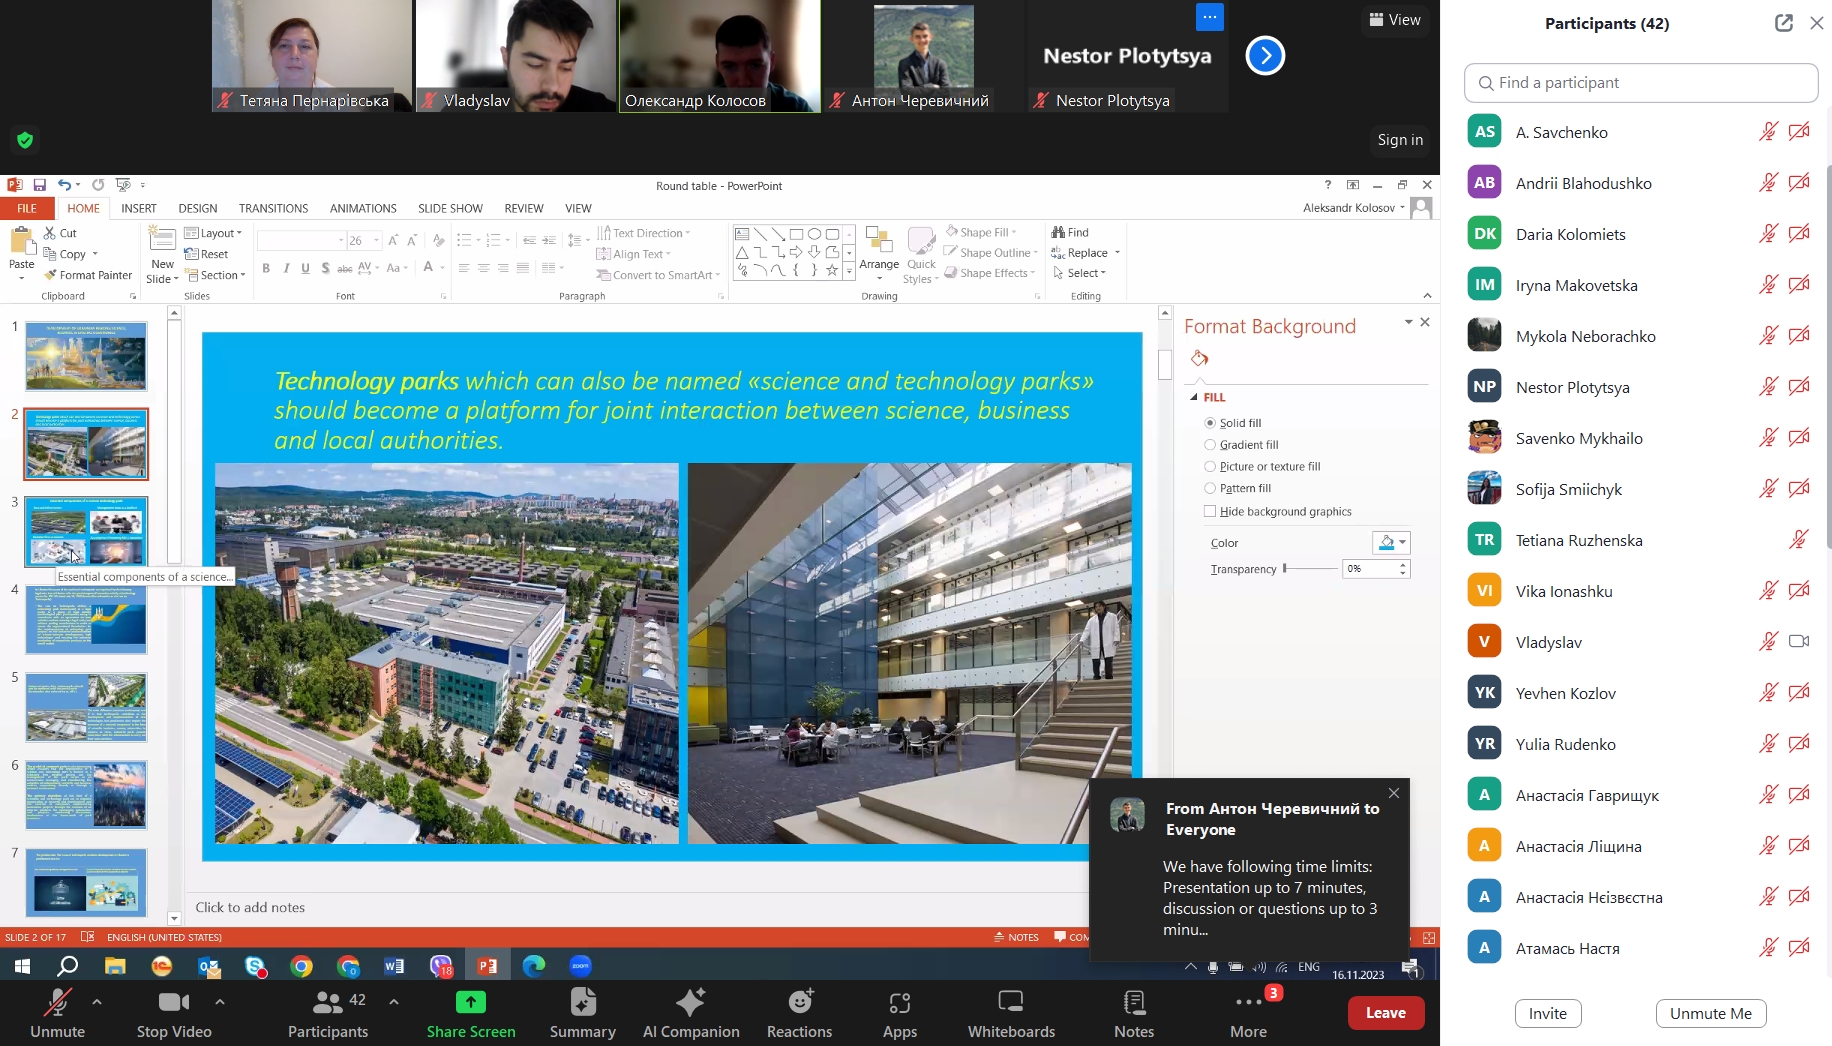Viewport: 1832px width, 1046px height.
Task: Click Sign in button
Action: coord(1400,140)
